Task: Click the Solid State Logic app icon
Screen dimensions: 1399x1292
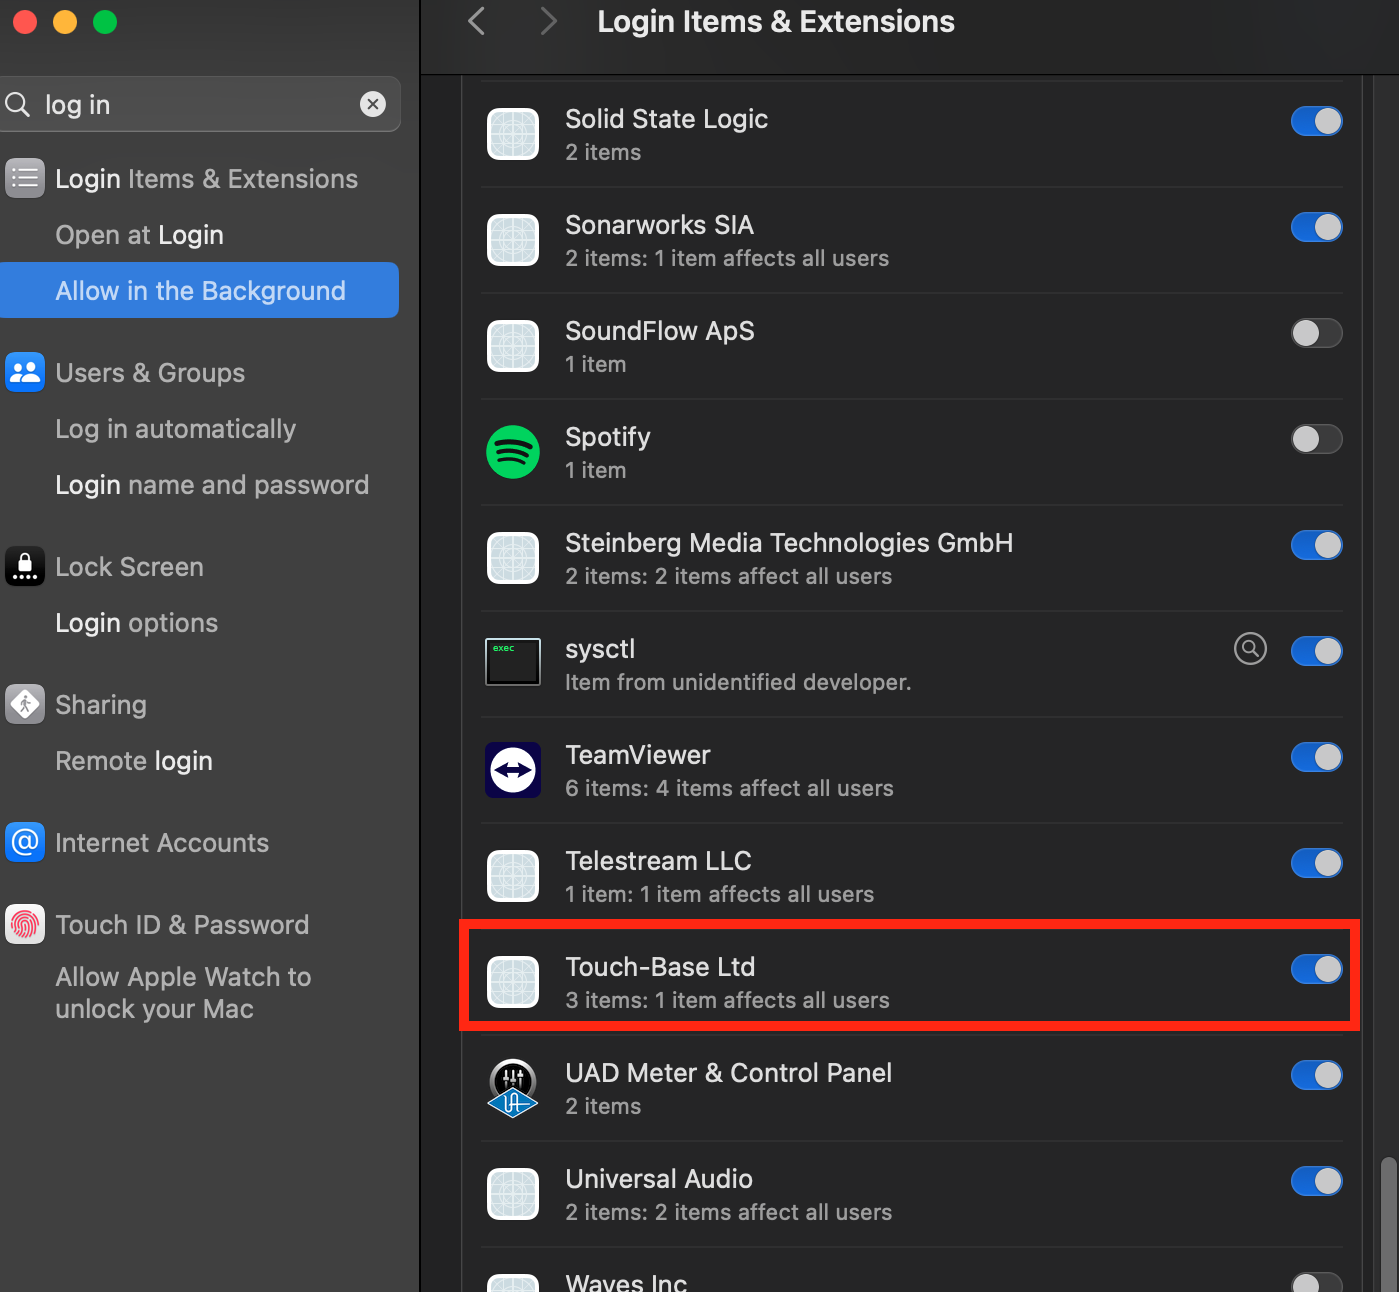Action: coord(513,134)
